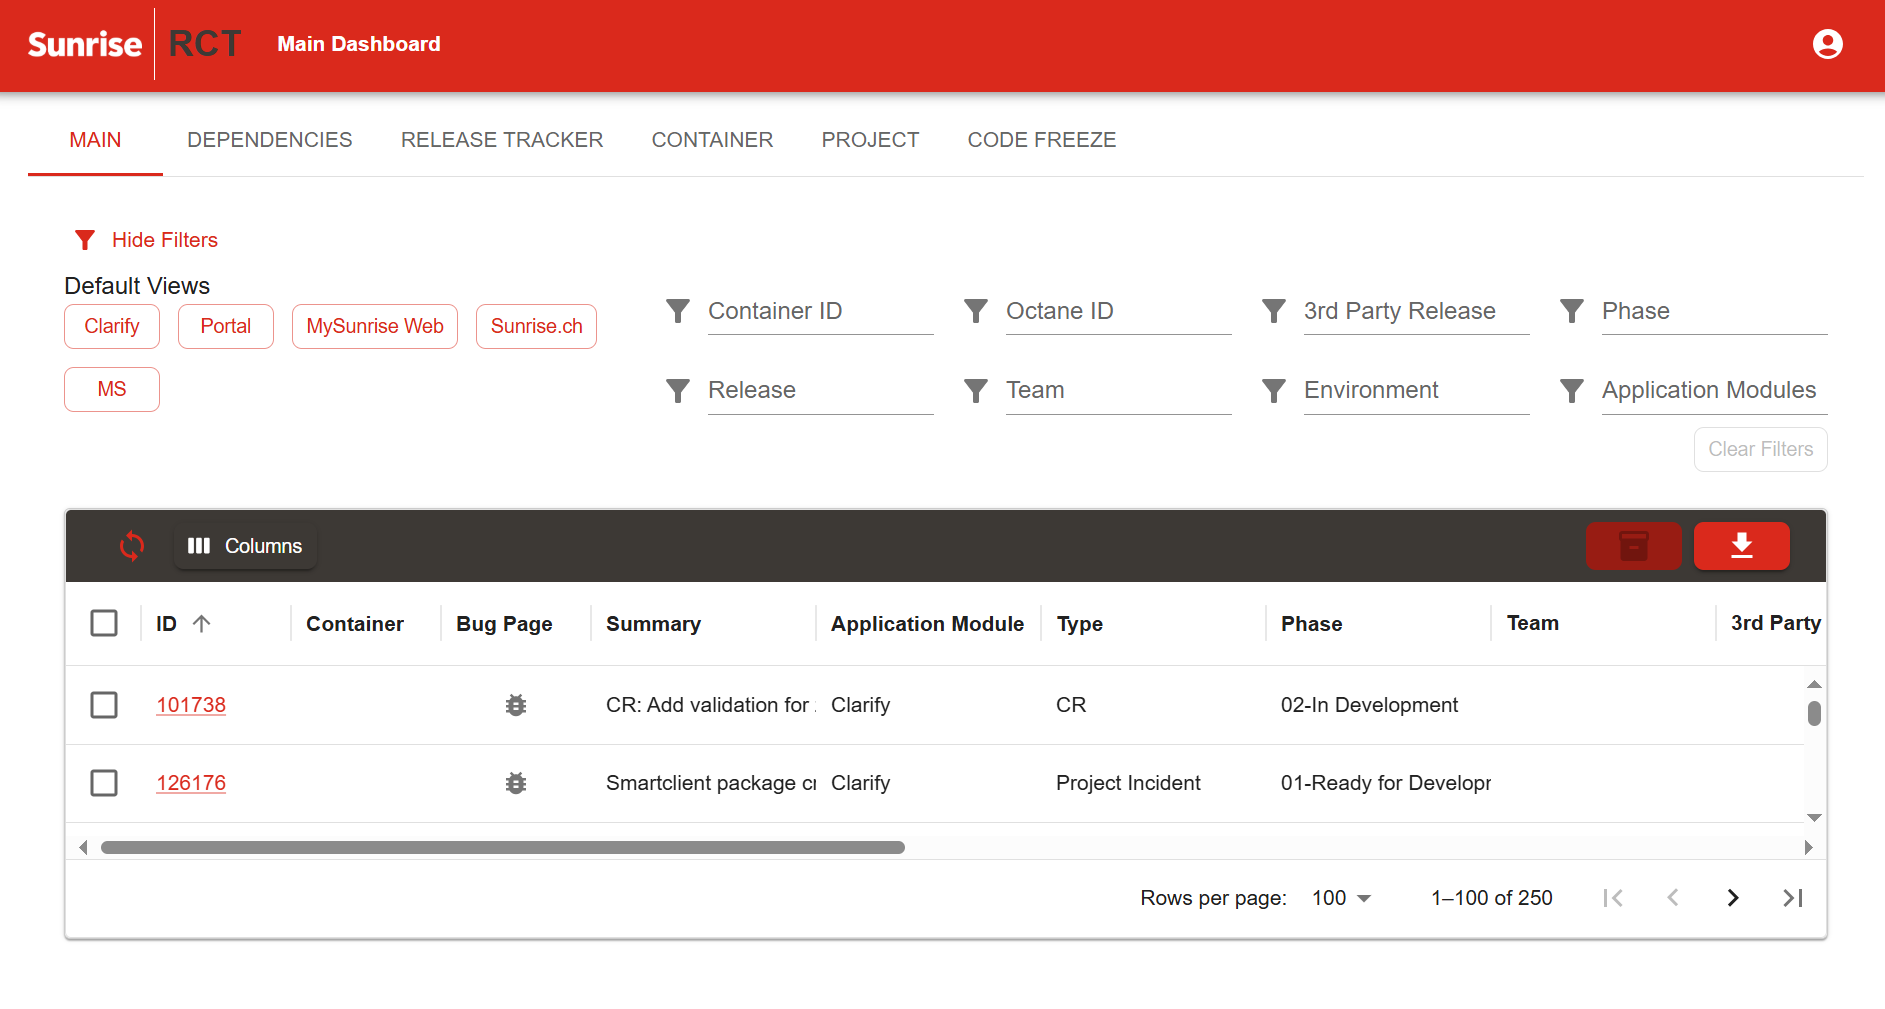Open record link 126176
1885x1009 pixels.
(x=191, y=783)
